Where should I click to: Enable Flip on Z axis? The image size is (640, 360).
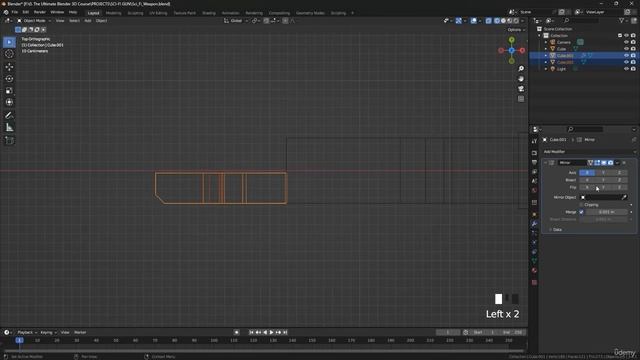coord(619,187)
